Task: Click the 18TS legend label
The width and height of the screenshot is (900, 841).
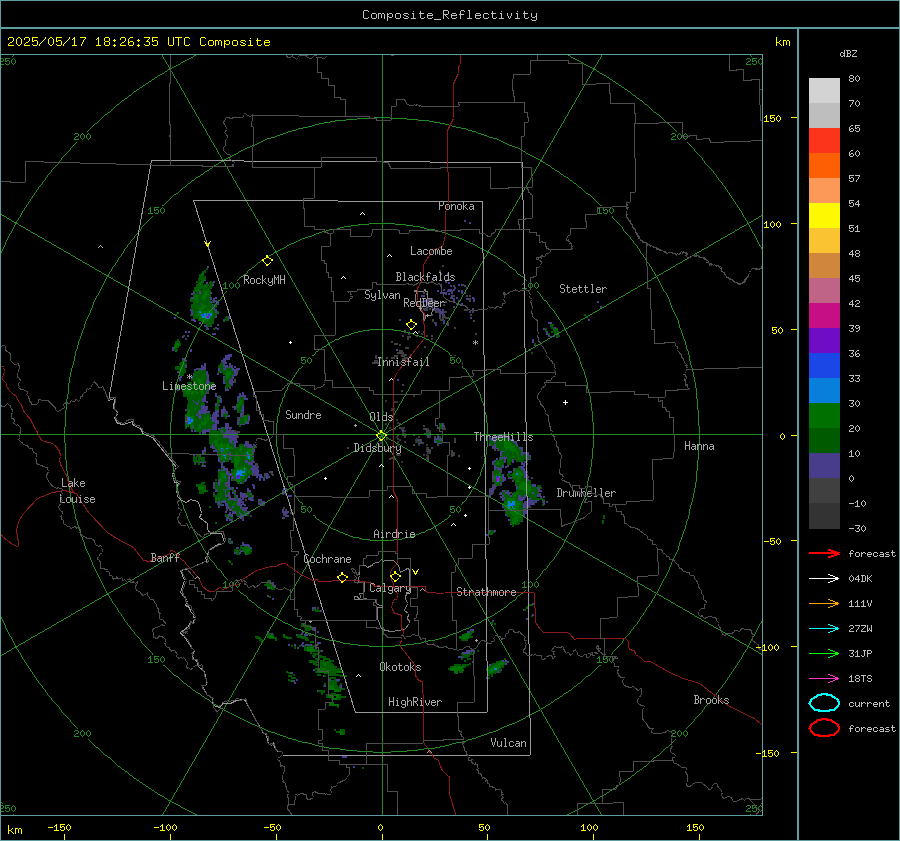Action: pos(860,679)
